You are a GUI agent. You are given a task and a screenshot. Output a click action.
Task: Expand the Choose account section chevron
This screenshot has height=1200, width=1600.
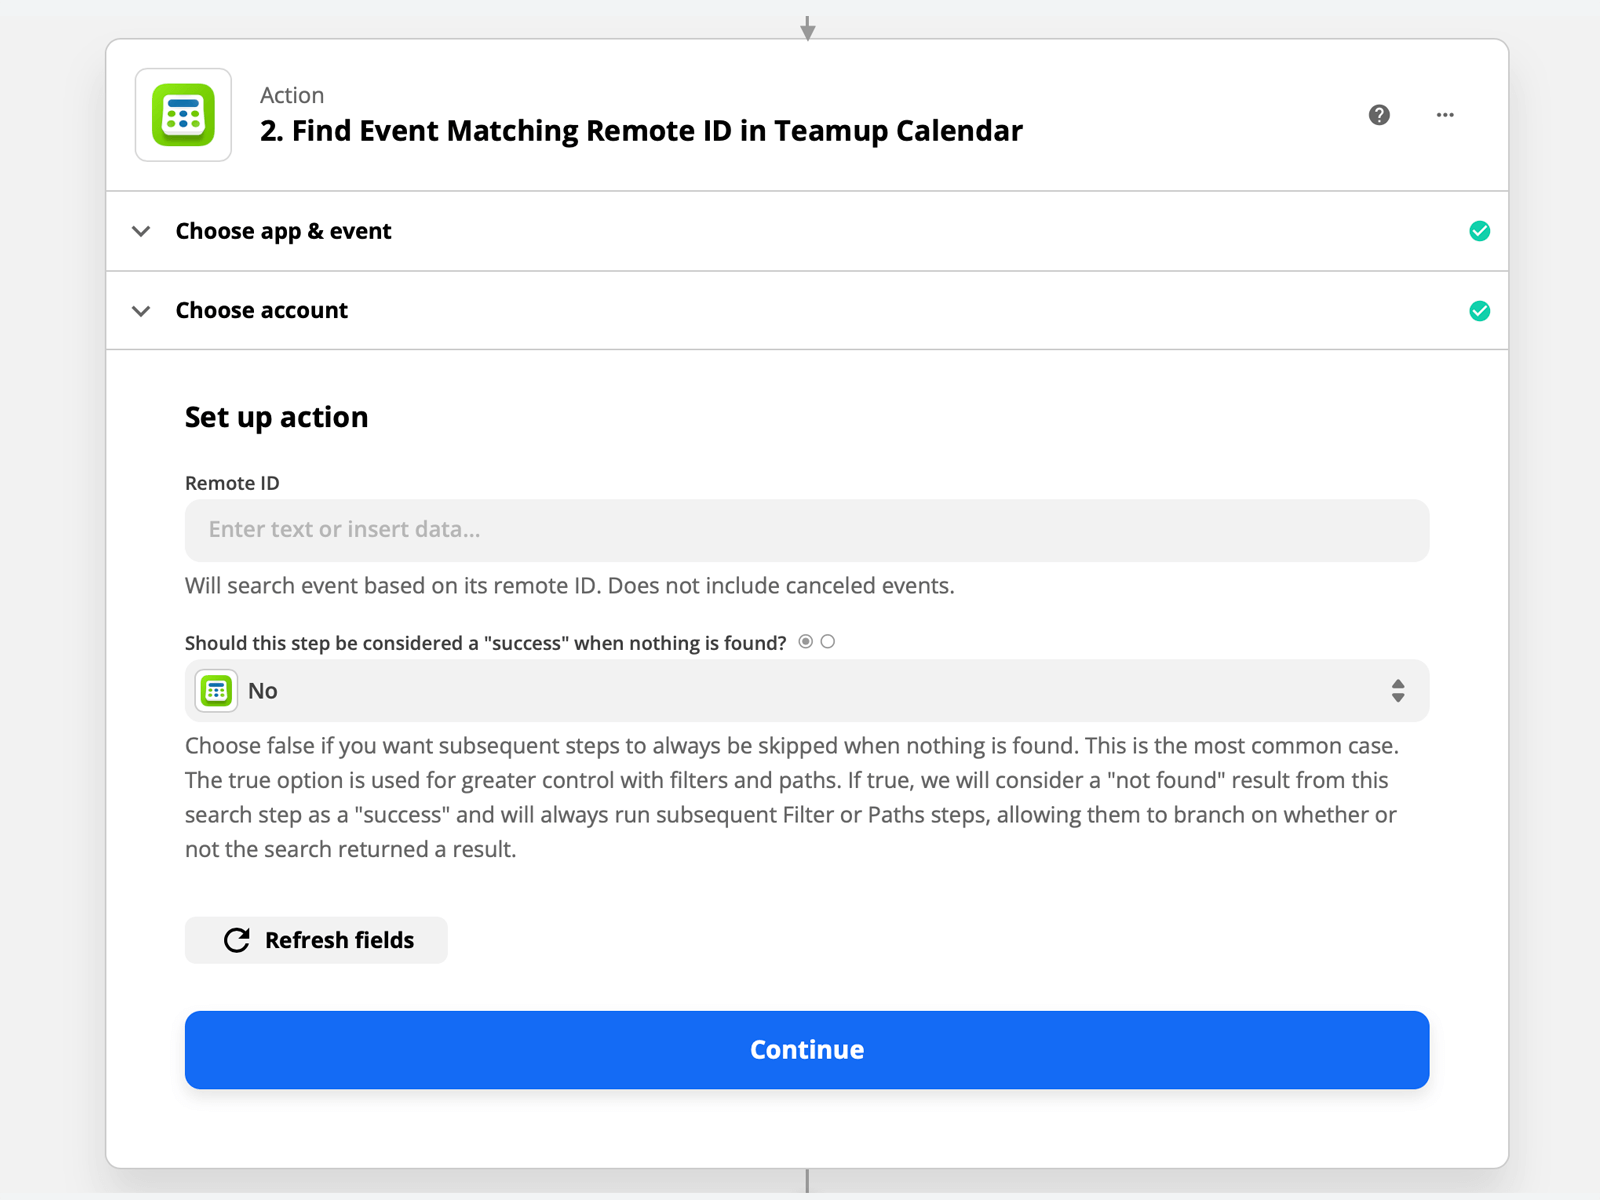click(141, 311)
